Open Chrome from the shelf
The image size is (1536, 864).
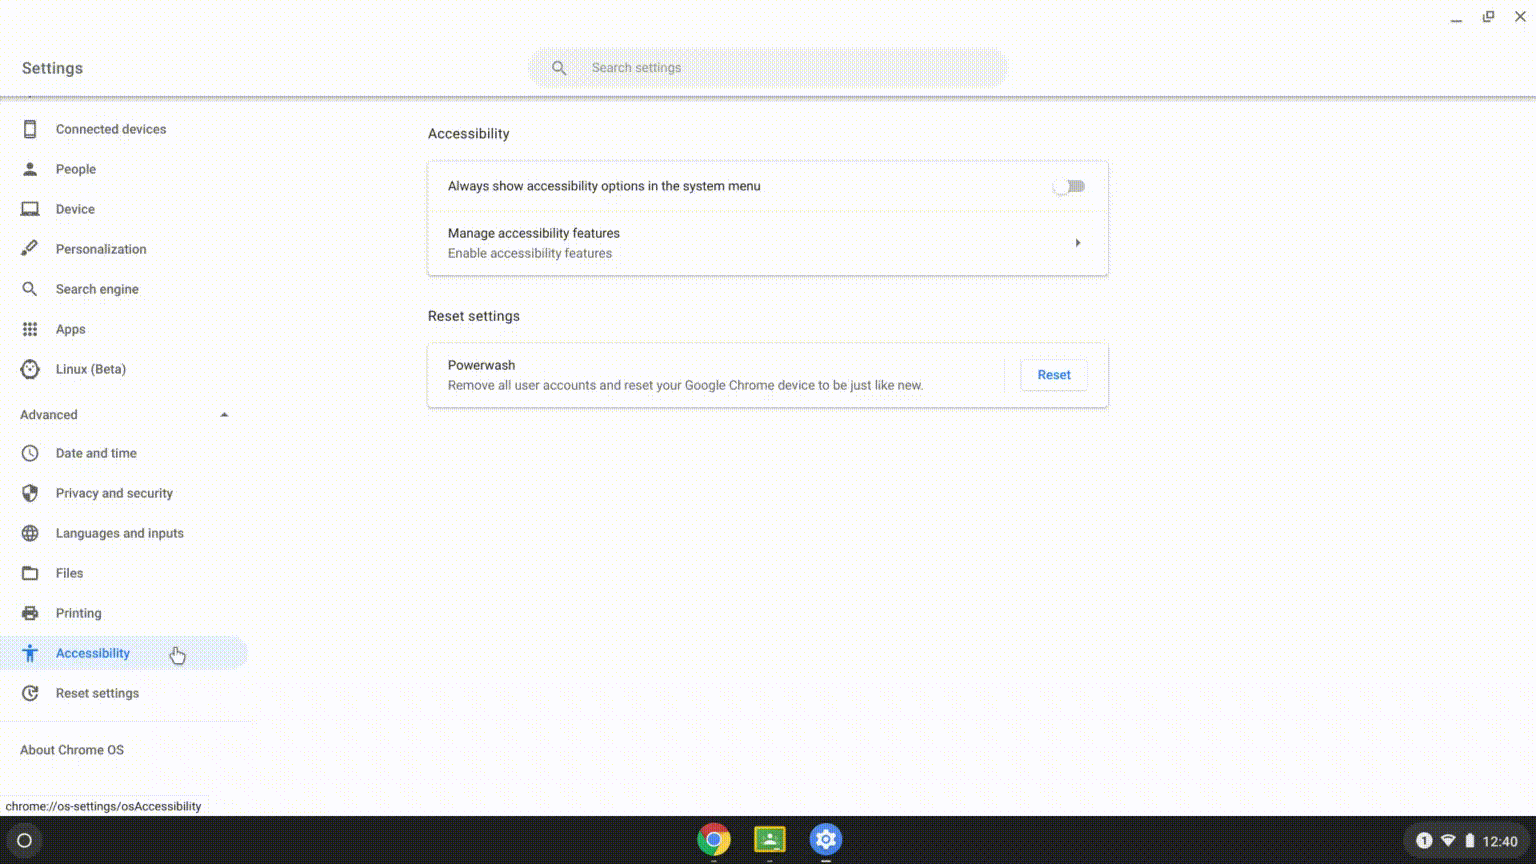[x=713, y=840]
